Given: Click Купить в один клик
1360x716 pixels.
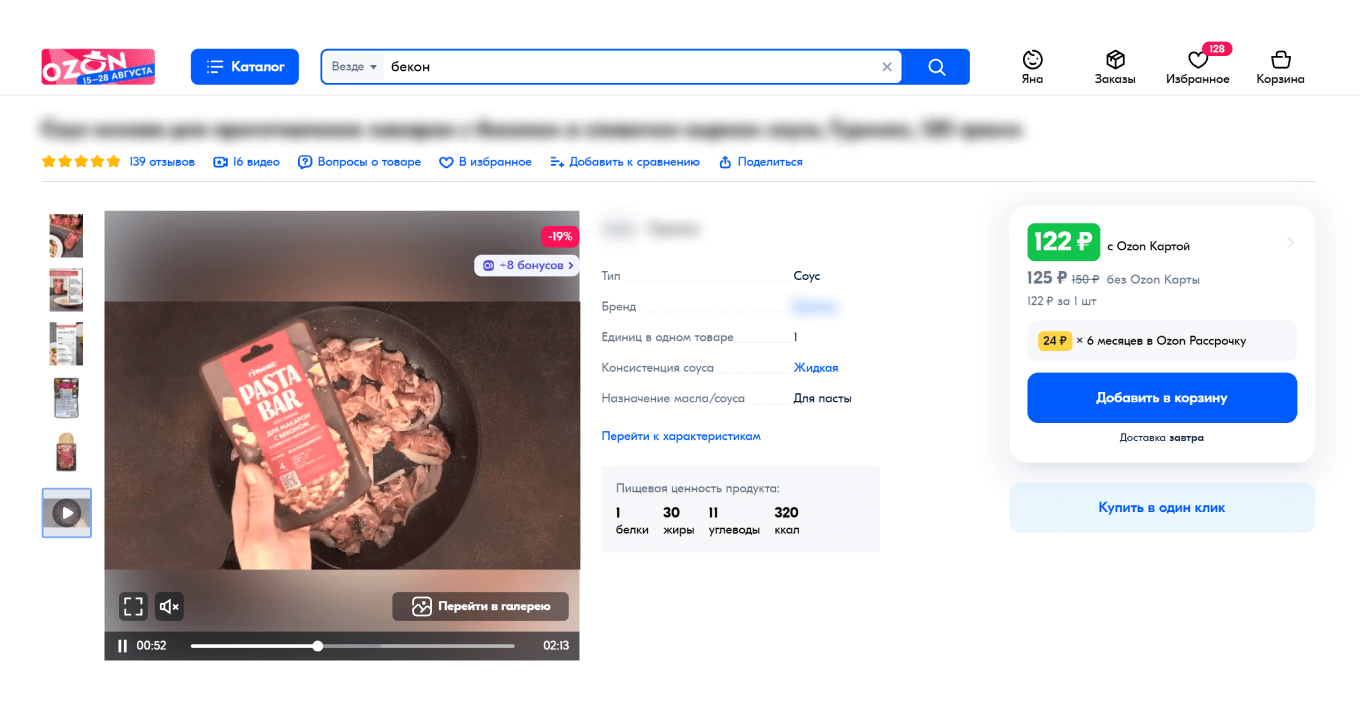Looking at the screenshot, I should point(1162,508).
